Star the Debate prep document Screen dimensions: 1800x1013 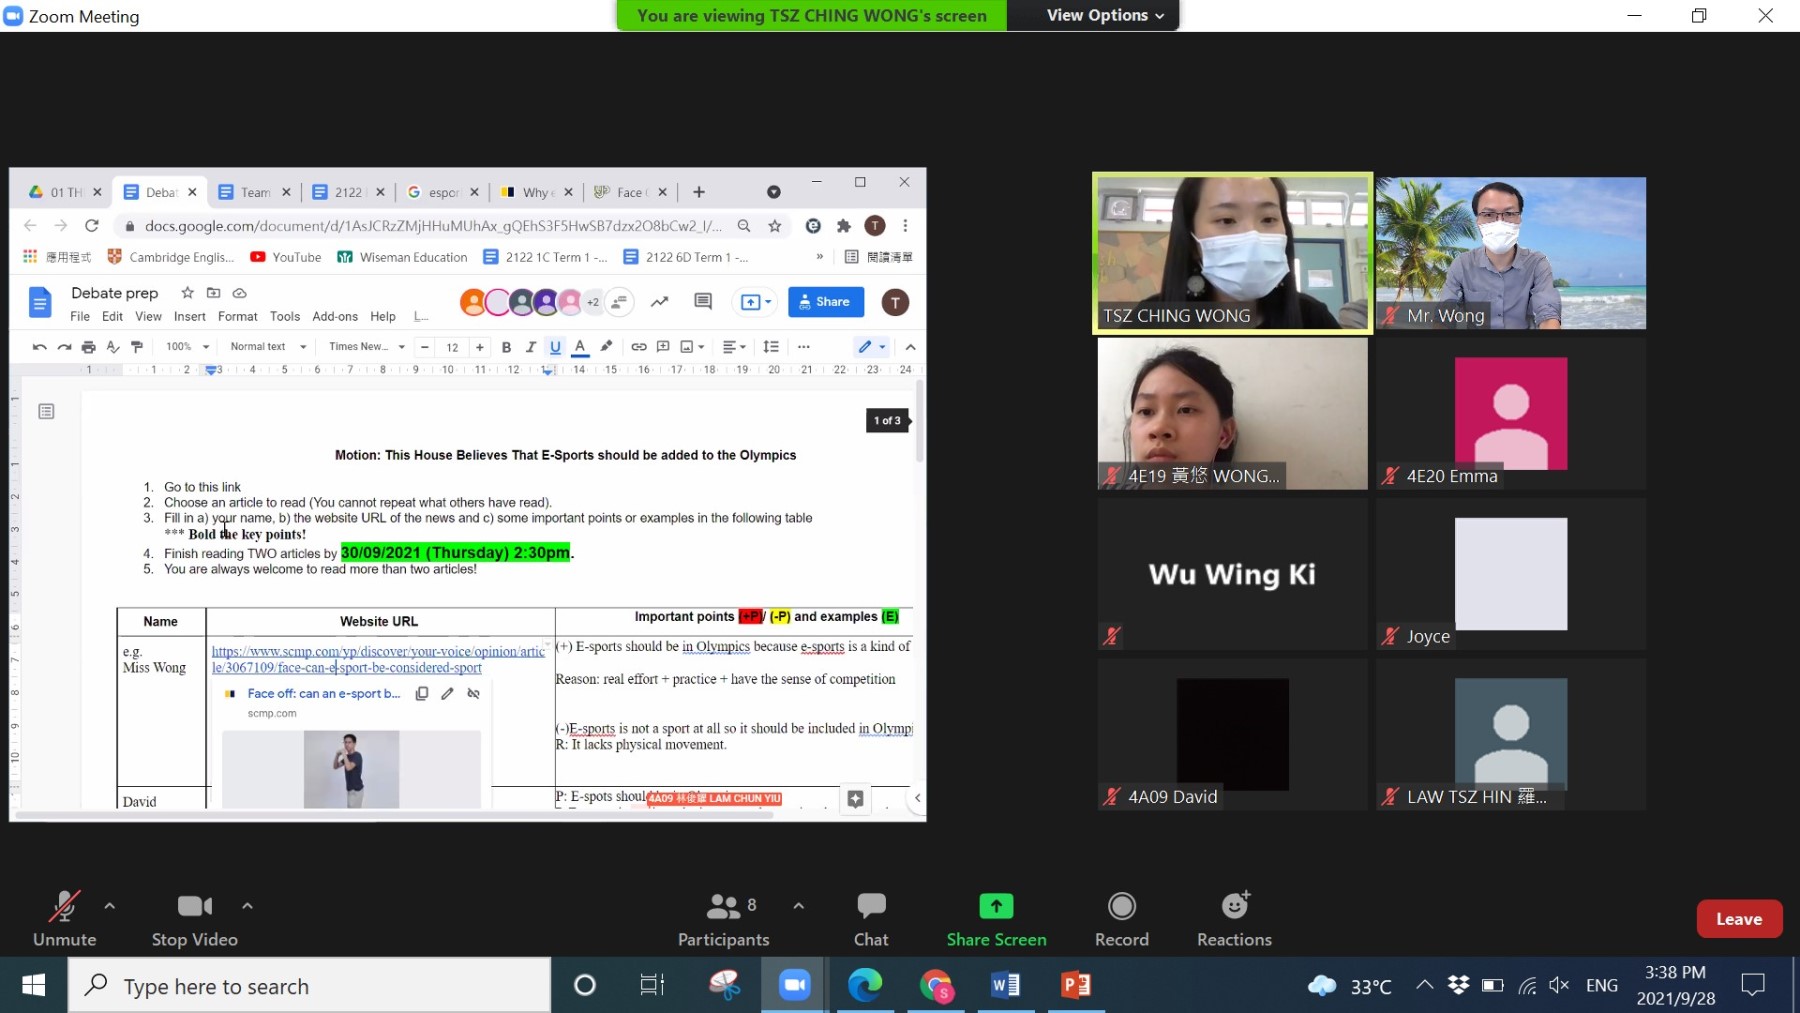[187, 293]
